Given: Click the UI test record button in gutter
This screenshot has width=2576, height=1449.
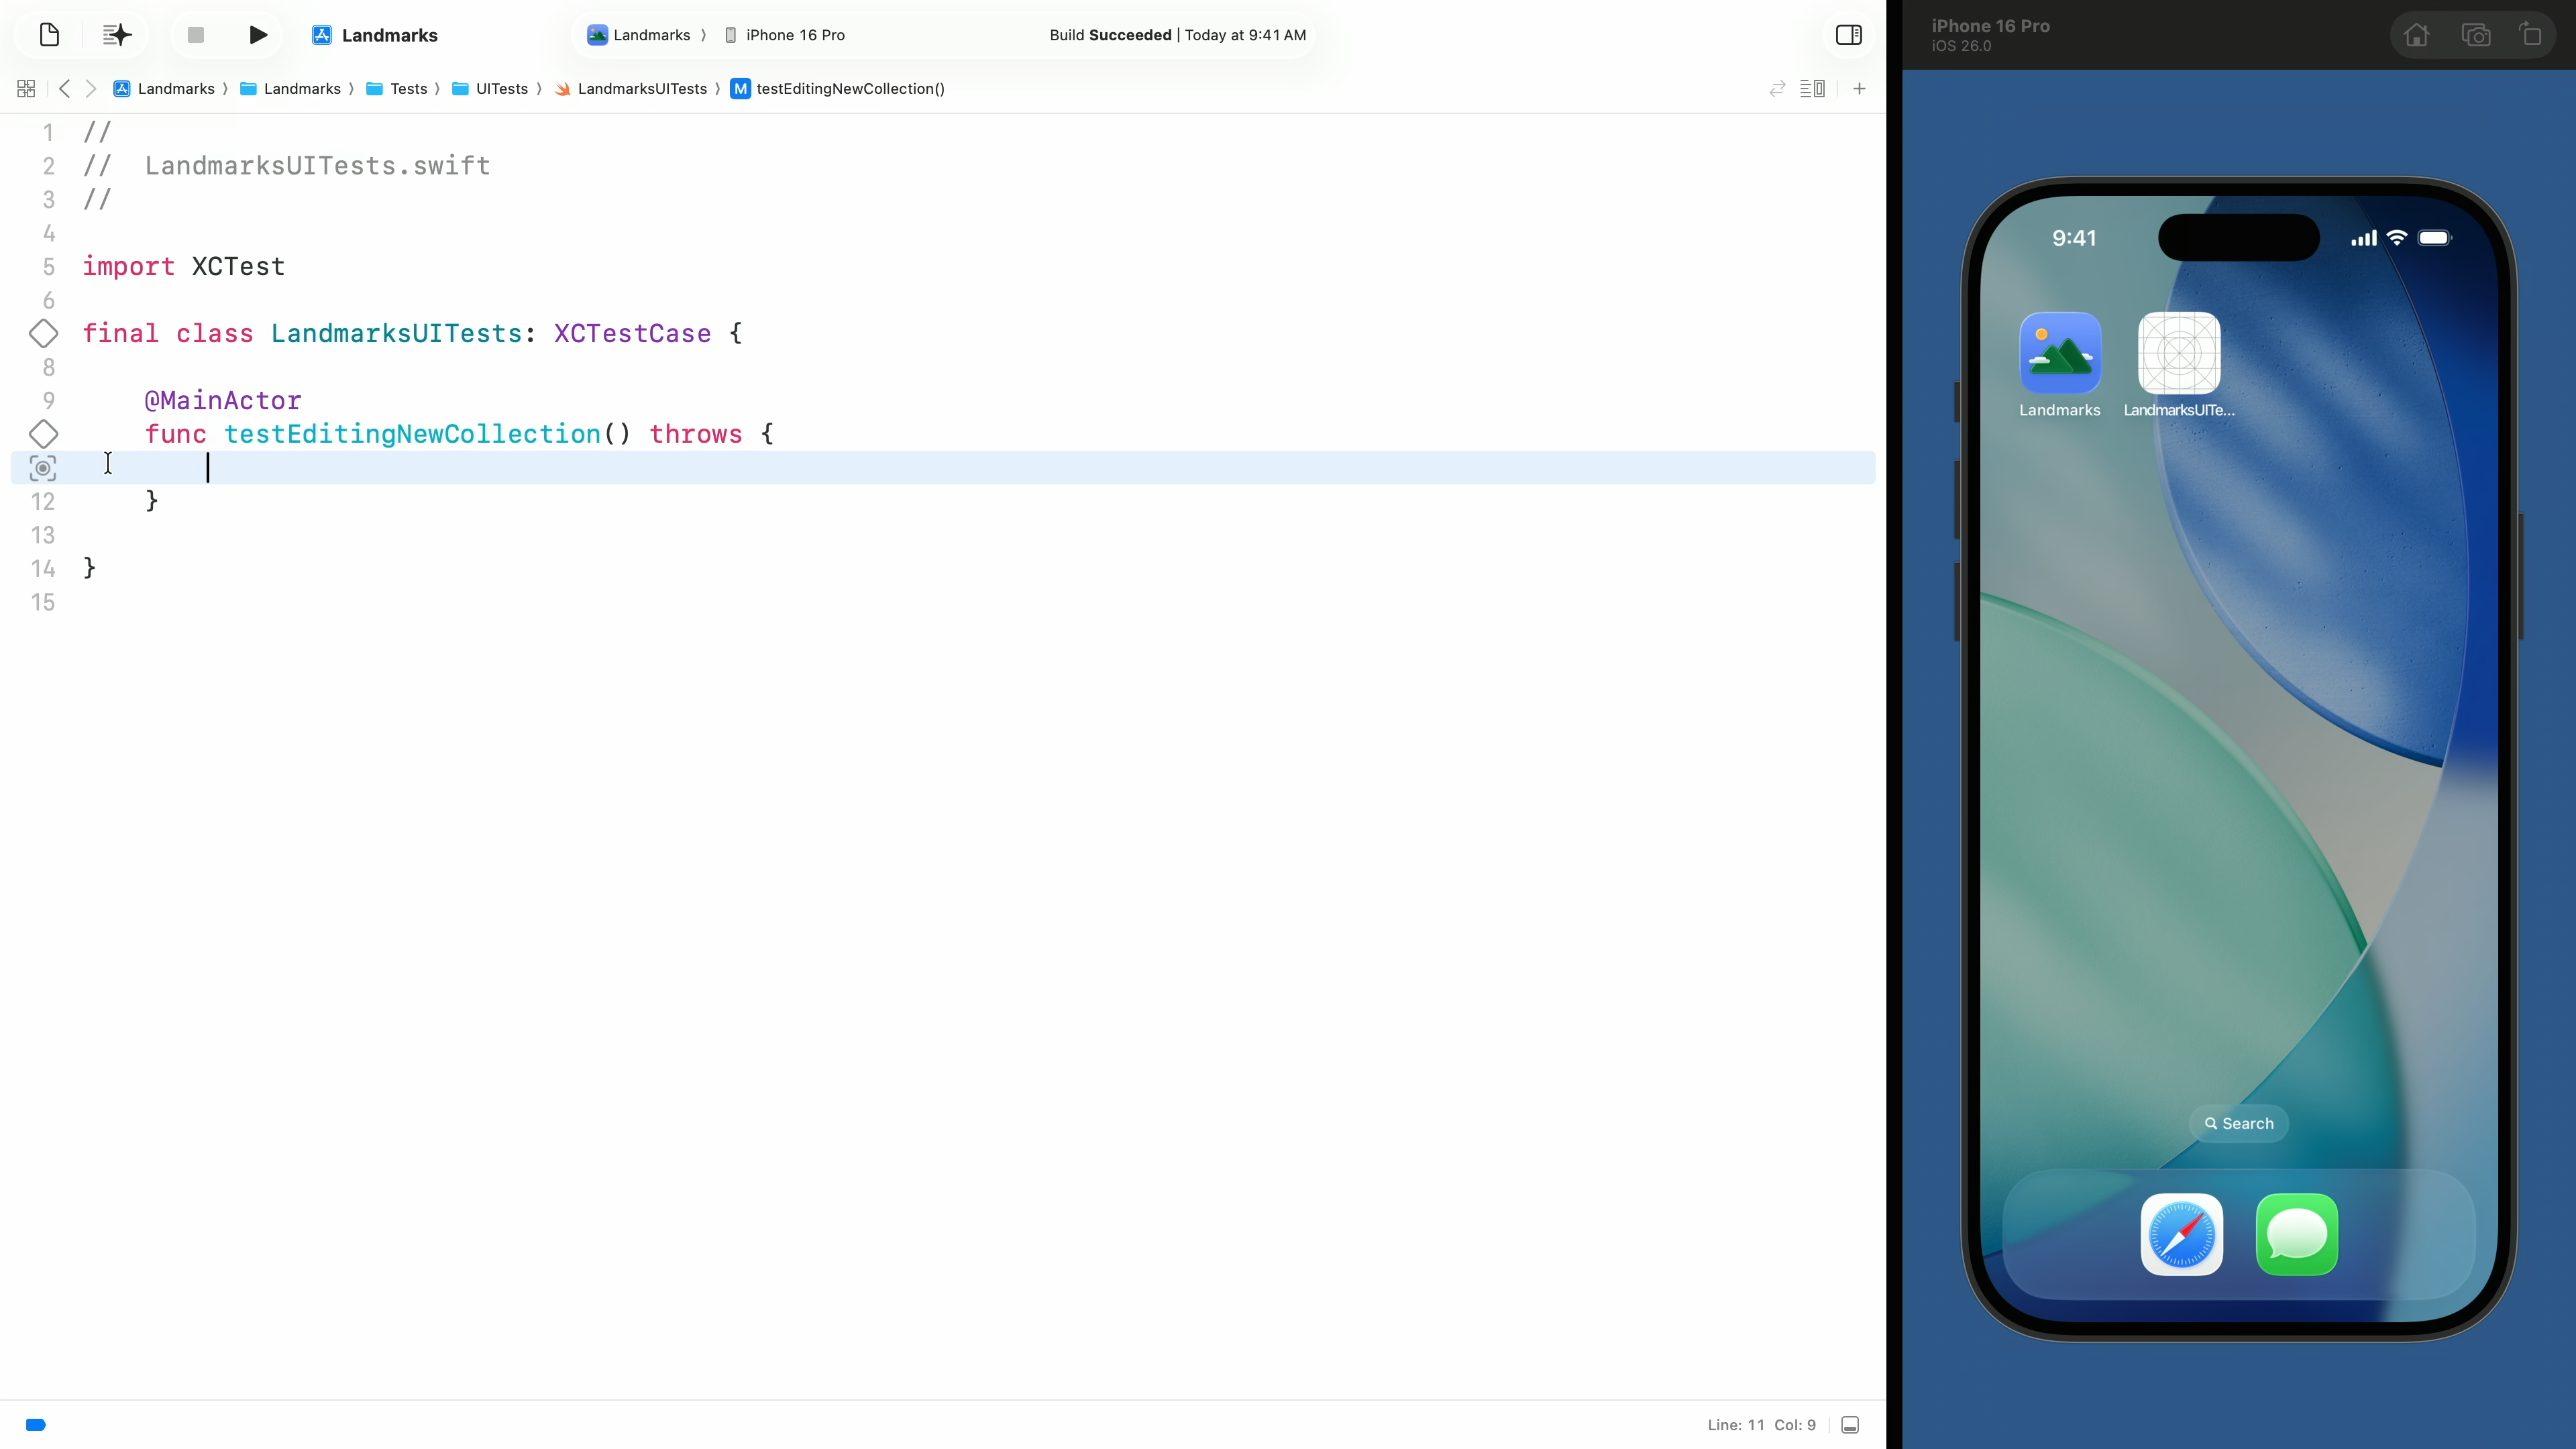Looking at the screenshot, I should [x=43, y=468].
